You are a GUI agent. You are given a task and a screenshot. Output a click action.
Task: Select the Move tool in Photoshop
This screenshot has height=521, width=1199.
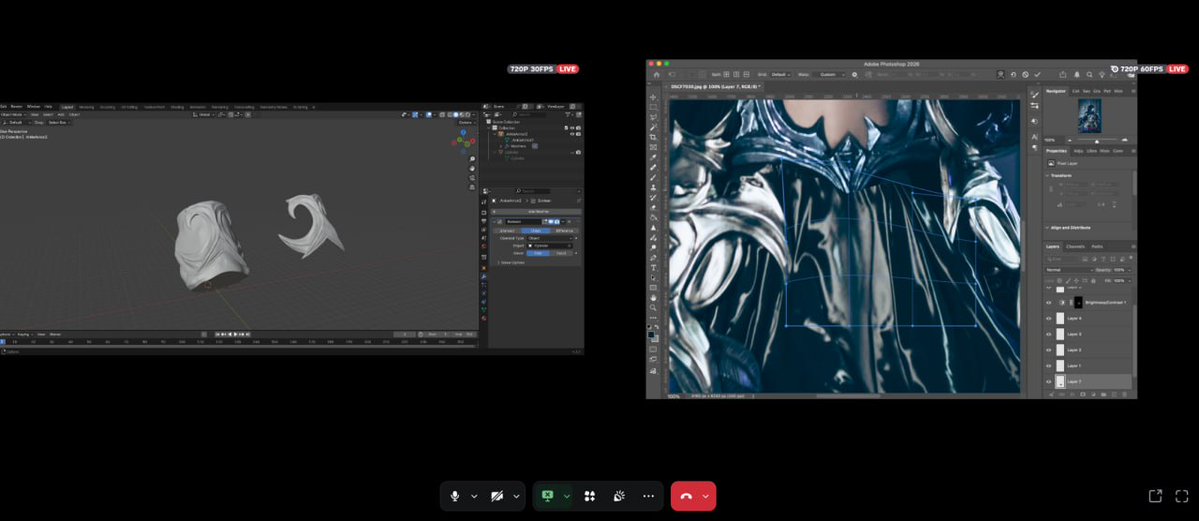pos(653,97)
